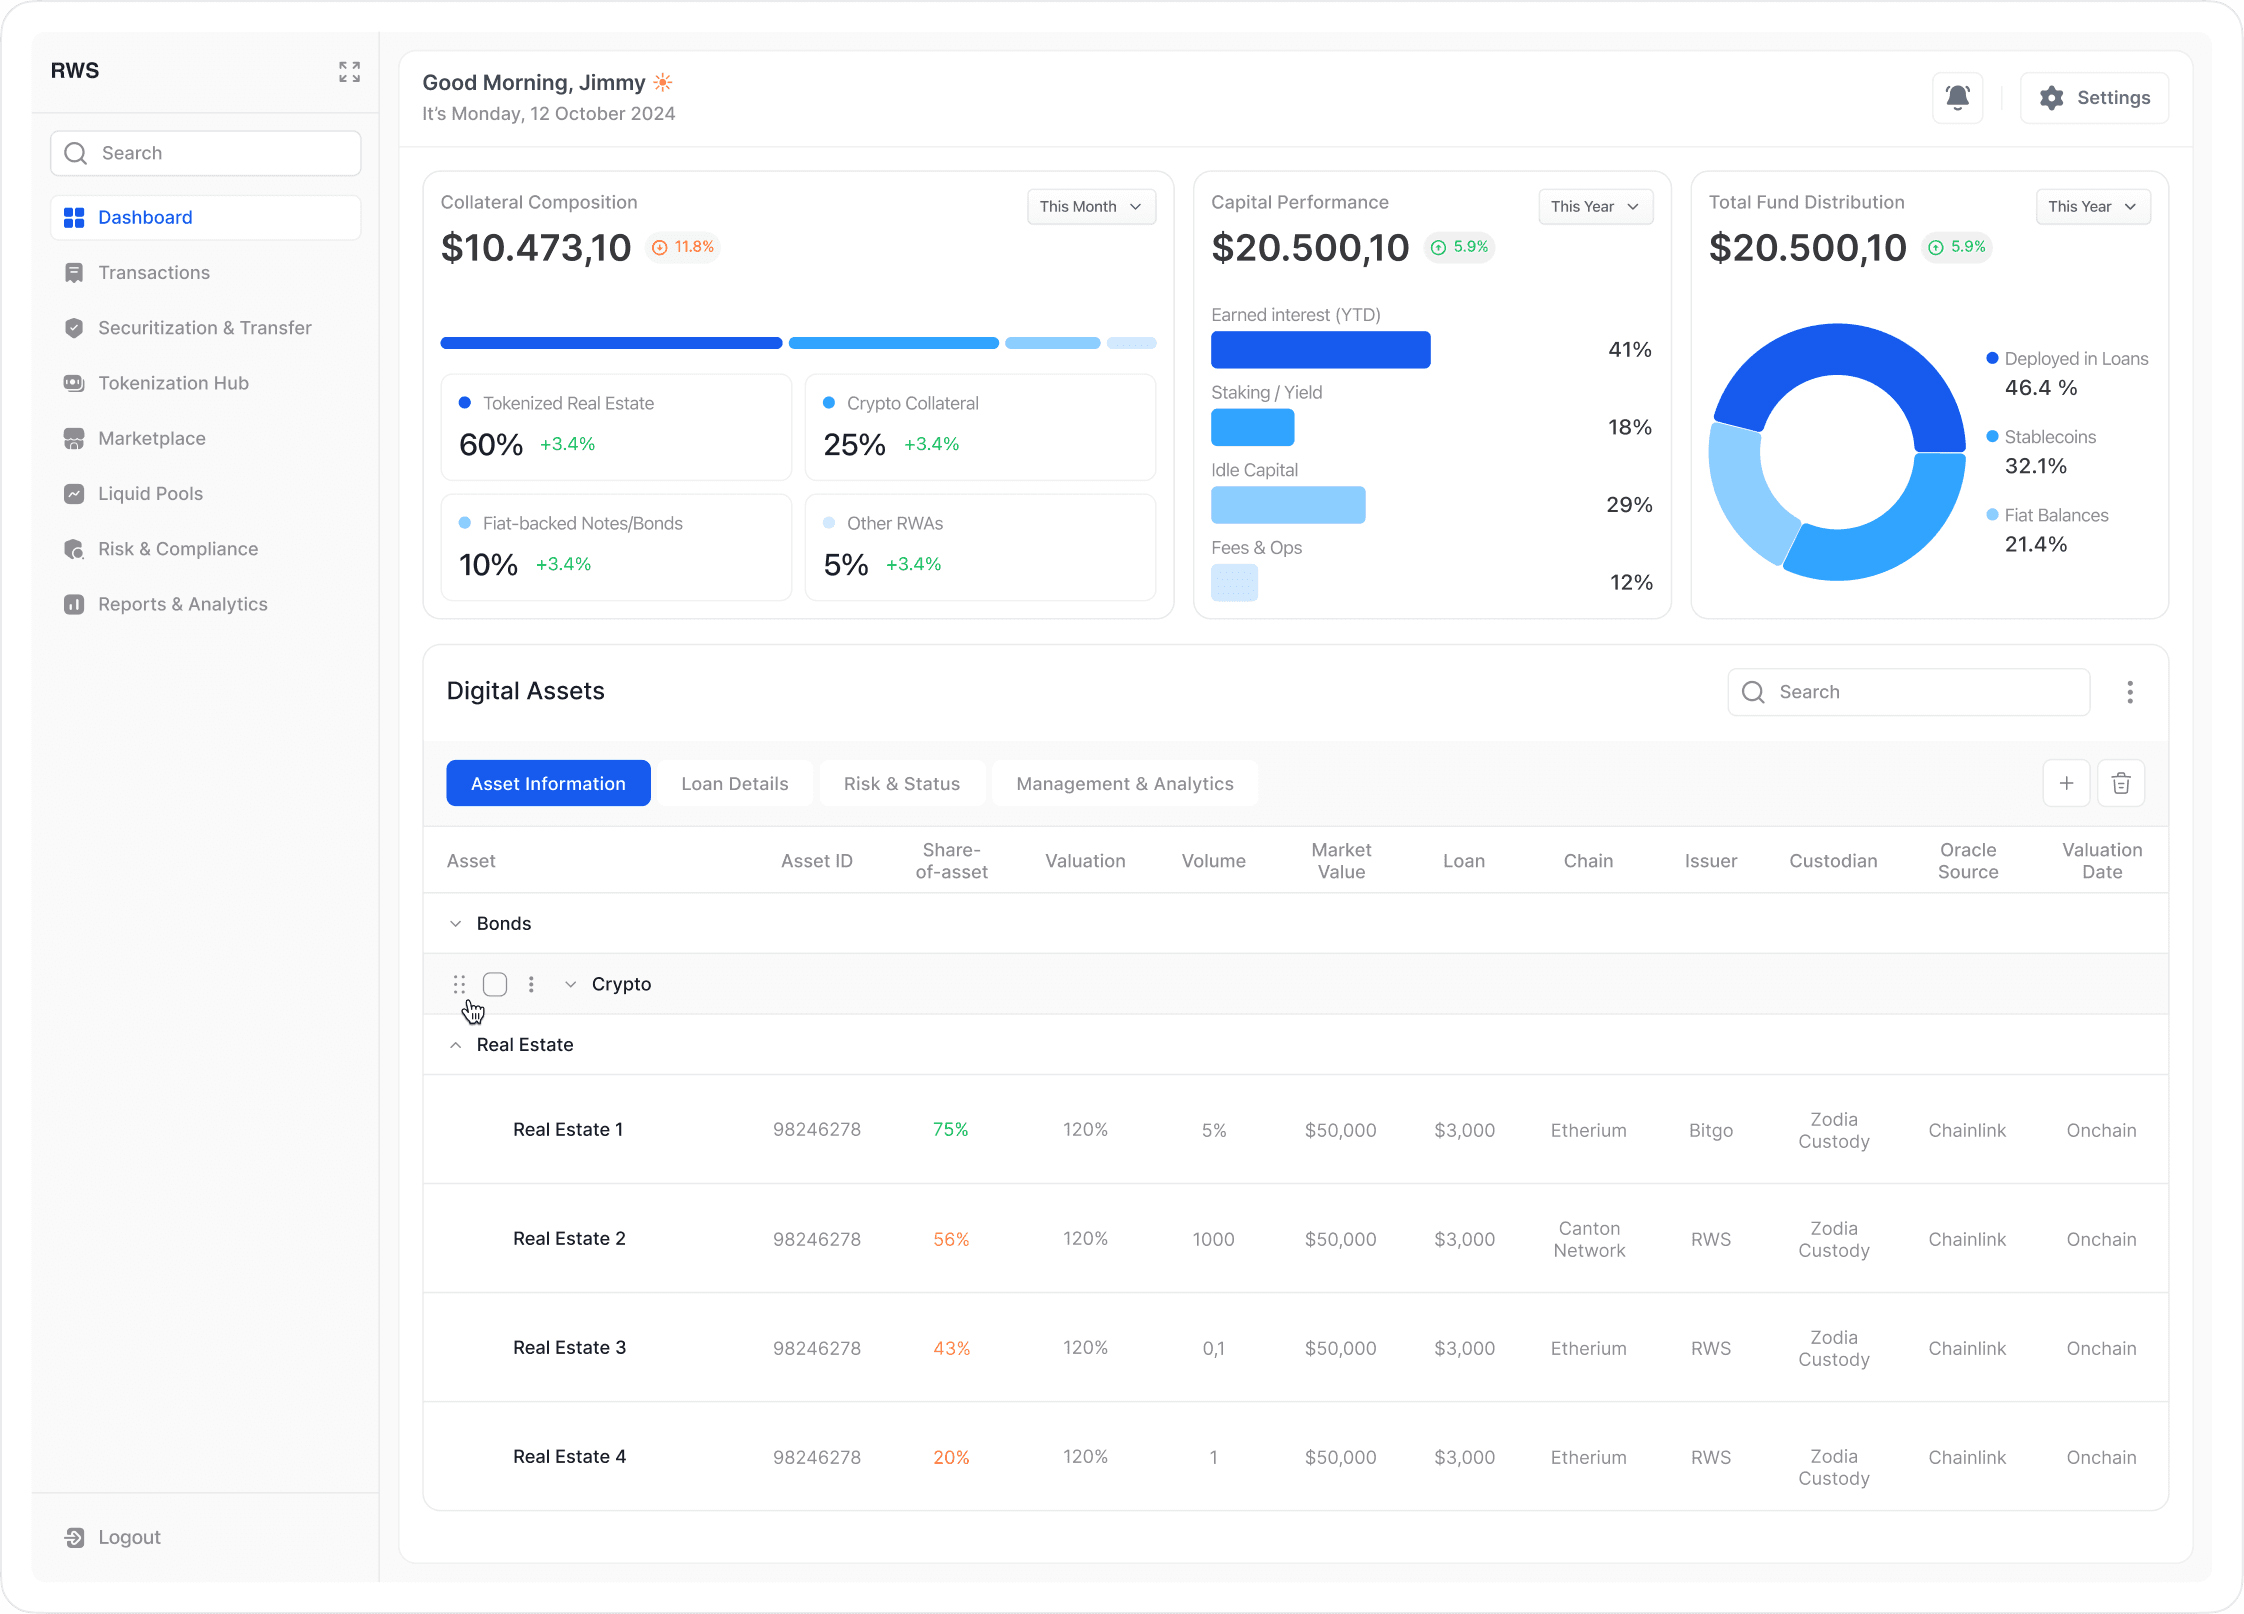Click Logout in the sidebar
Viewport: 2244px width, 1614px height.
coord(128,1537)
